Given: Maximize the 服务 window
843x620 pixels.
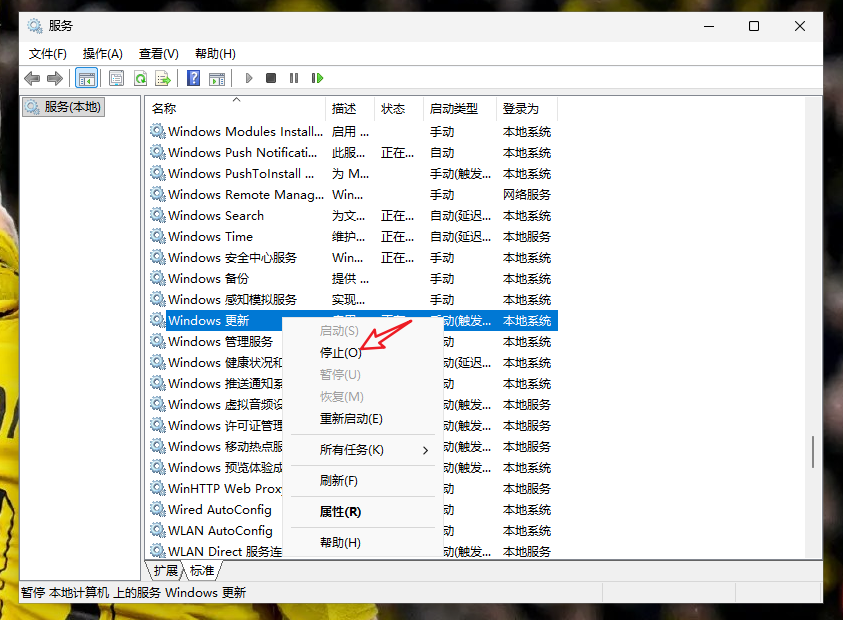Looking at the screenshot, I should click(x=754, y=26).
